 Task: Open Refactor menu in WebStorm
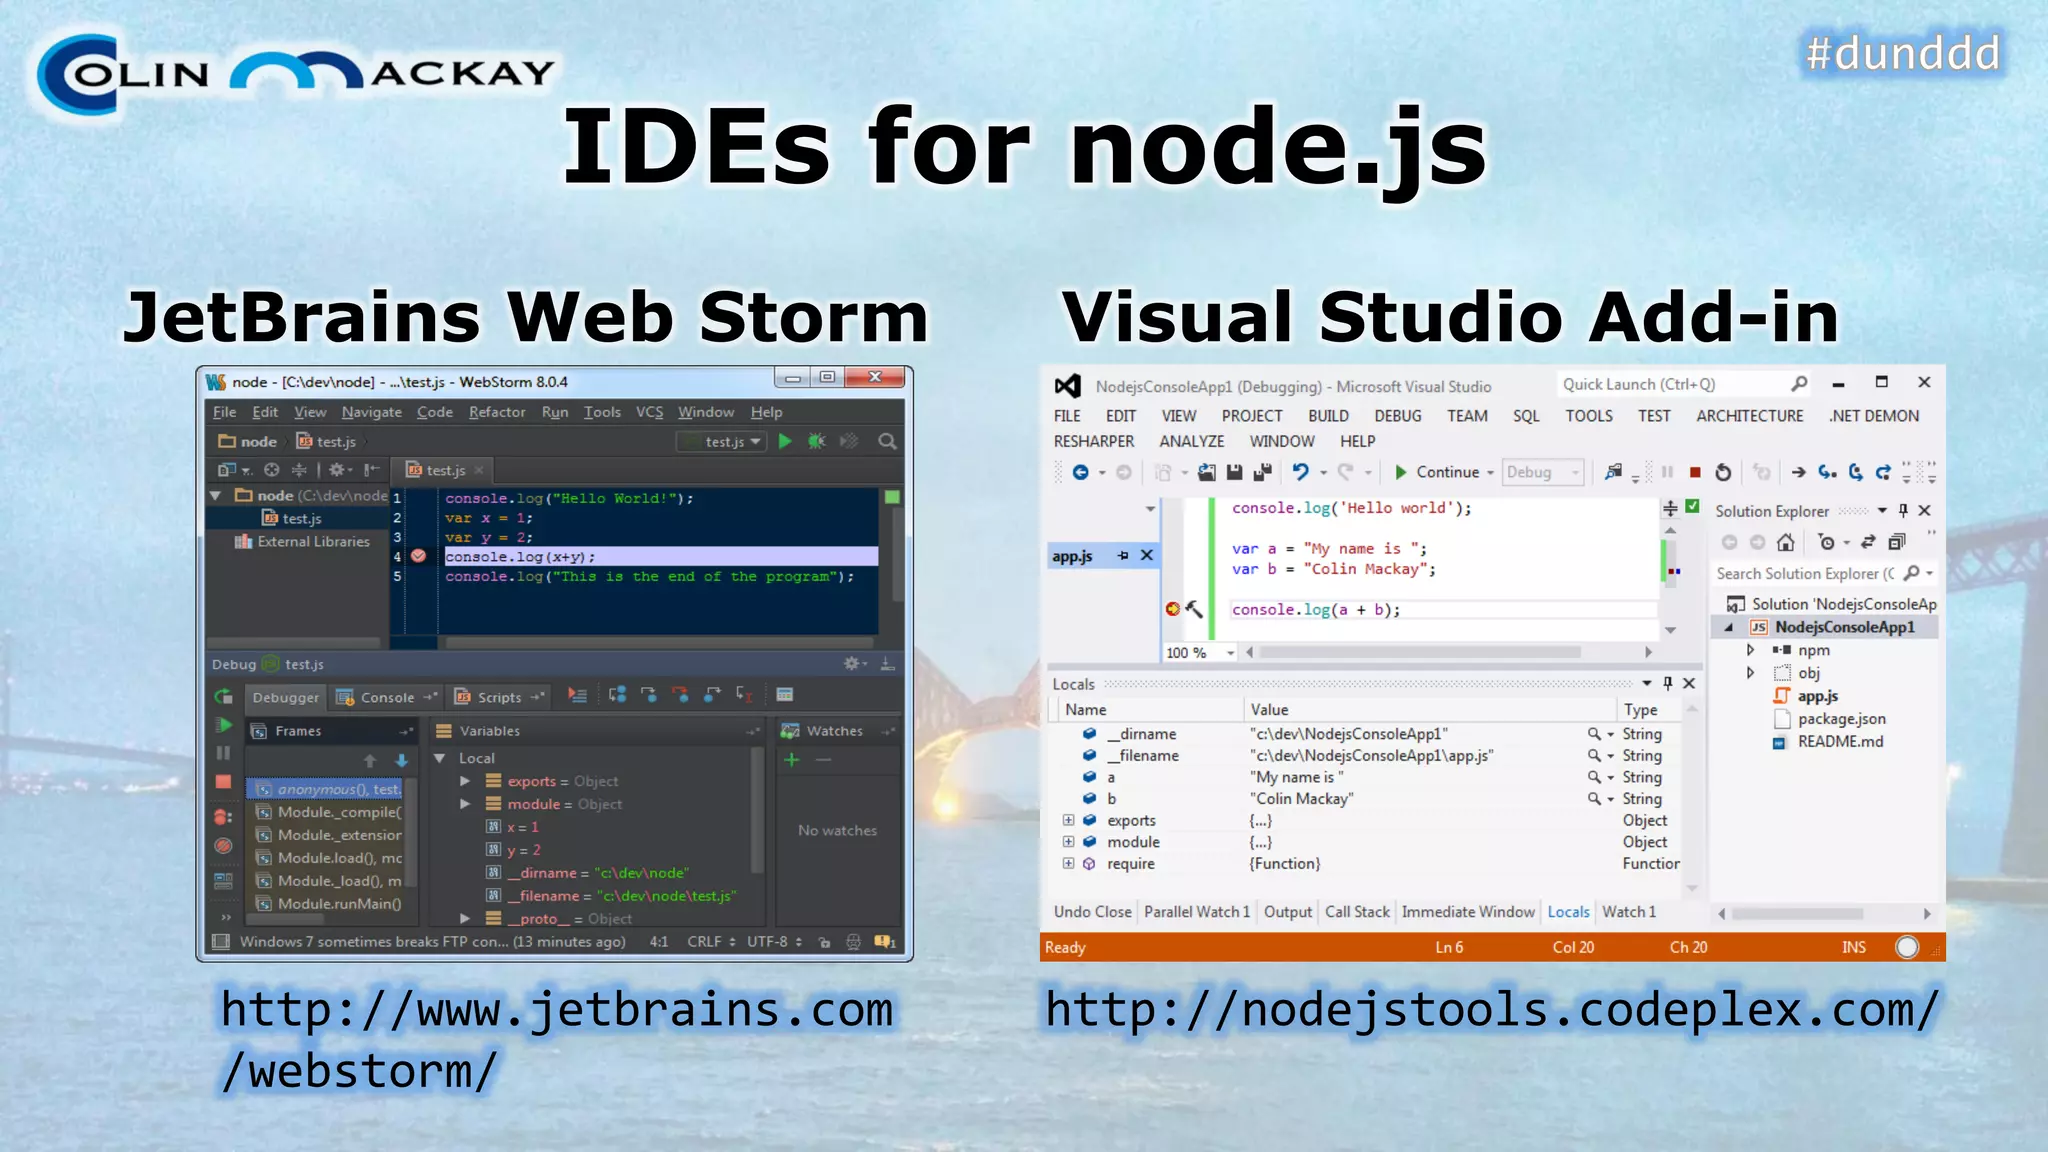[x=497, y=412]
